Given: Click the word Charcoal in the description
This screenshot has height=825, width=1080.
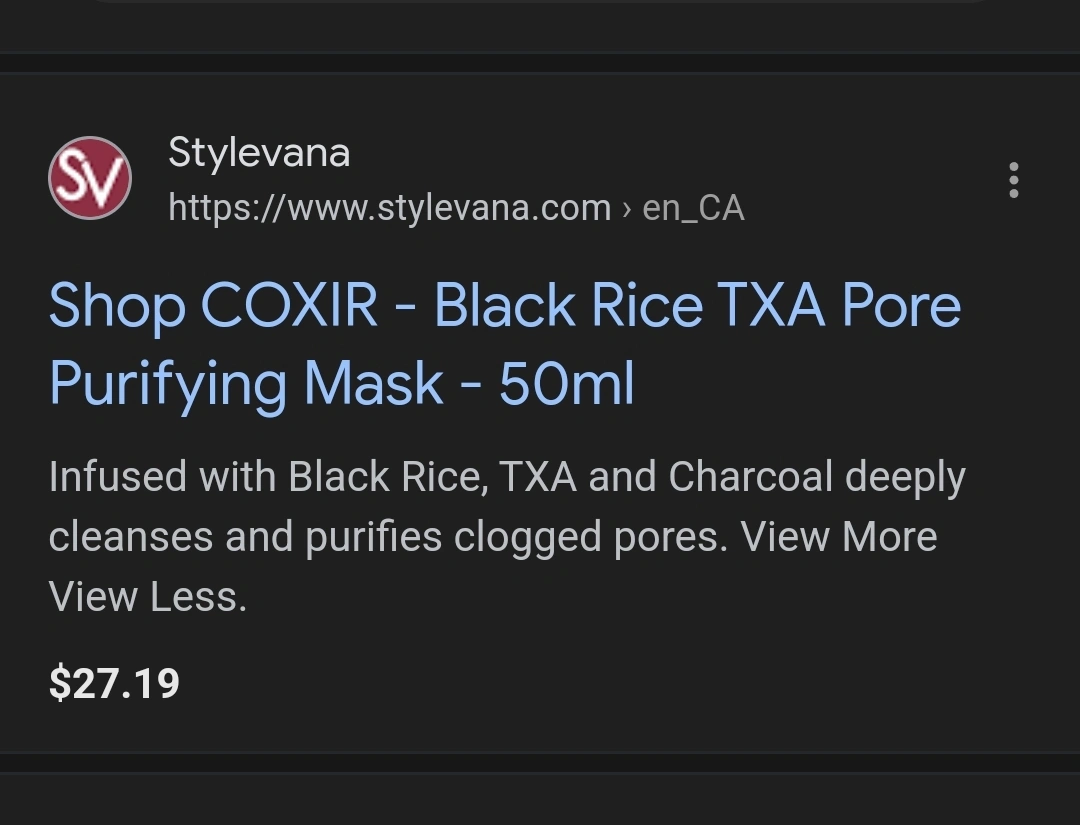Looking at the screenshot, I should pyautogui.click(x=750, y=477).
